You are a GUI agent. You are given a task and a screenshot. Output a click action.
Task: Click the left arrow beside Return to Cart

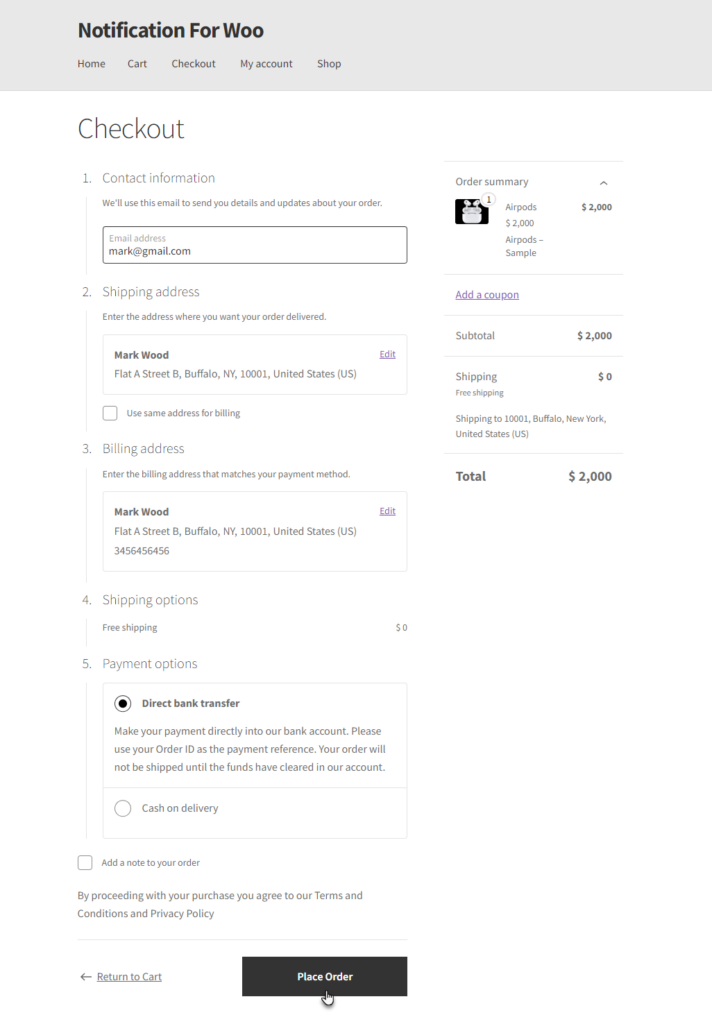tap(86, 977)
